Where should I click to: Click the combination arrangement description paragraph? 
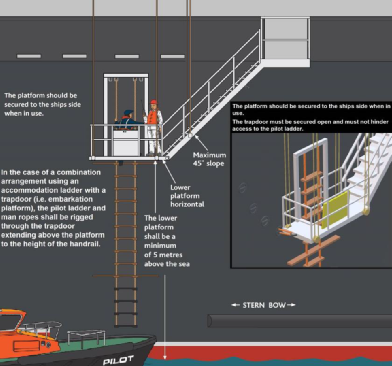(x=53, y=208)
